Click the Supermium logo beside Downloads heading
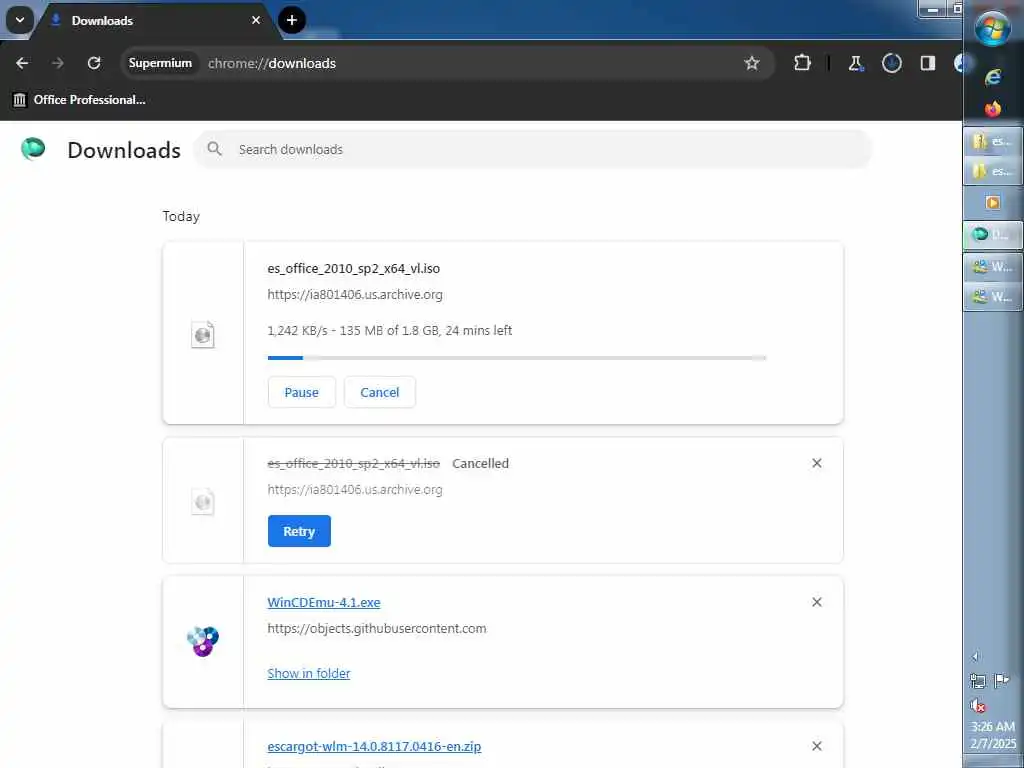 pos(33,149)
